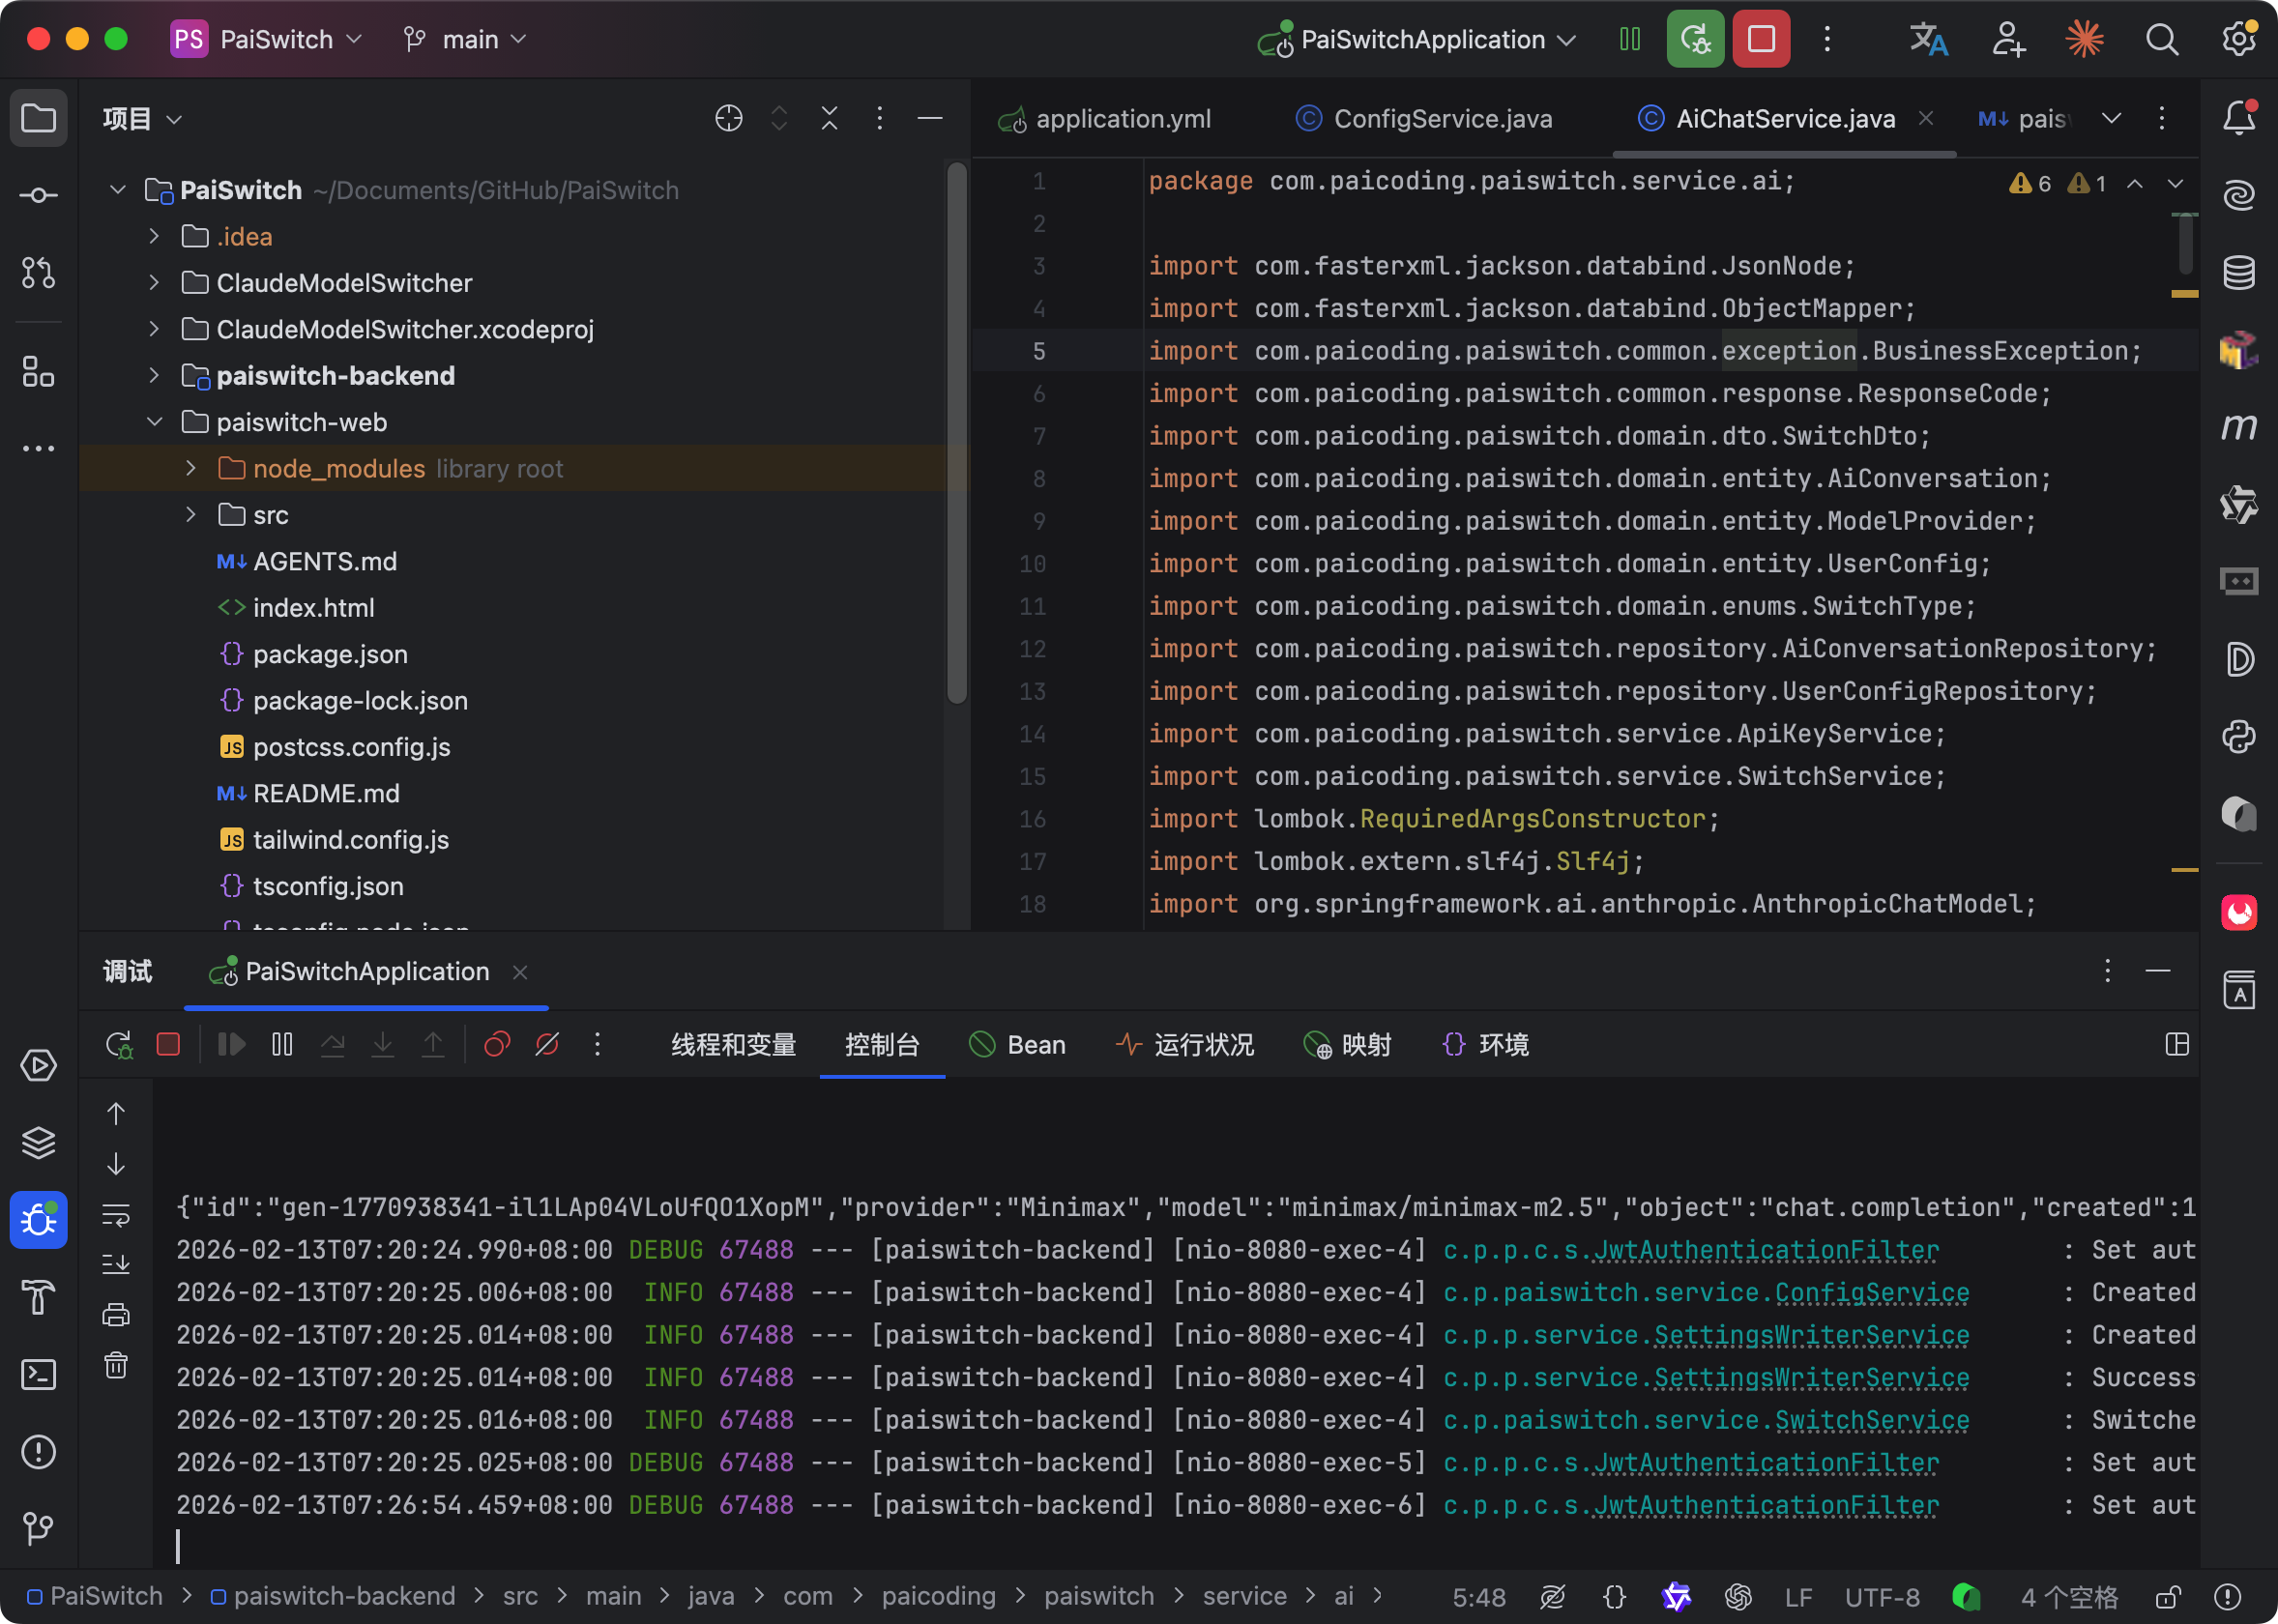This screenshot has width=2278, height=1624.
Task: Click the View Breakpoints icon
Action: (497, 1045)
